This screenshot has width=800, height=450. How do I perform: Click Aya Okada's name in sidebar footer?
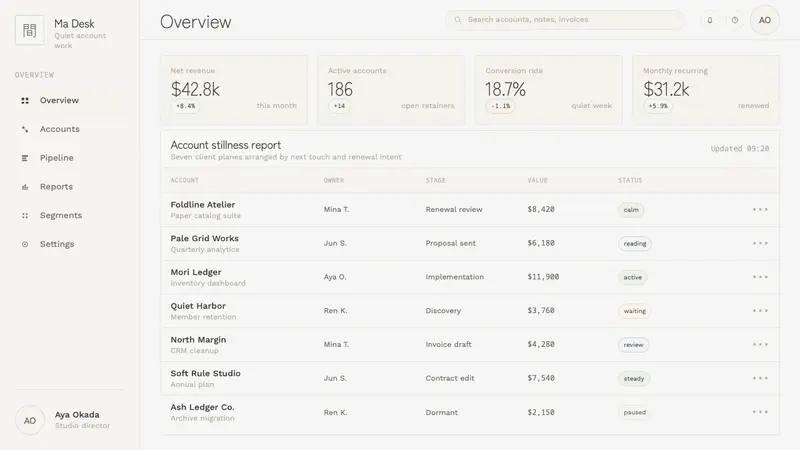pyautogui.click(x=77, y=415)
